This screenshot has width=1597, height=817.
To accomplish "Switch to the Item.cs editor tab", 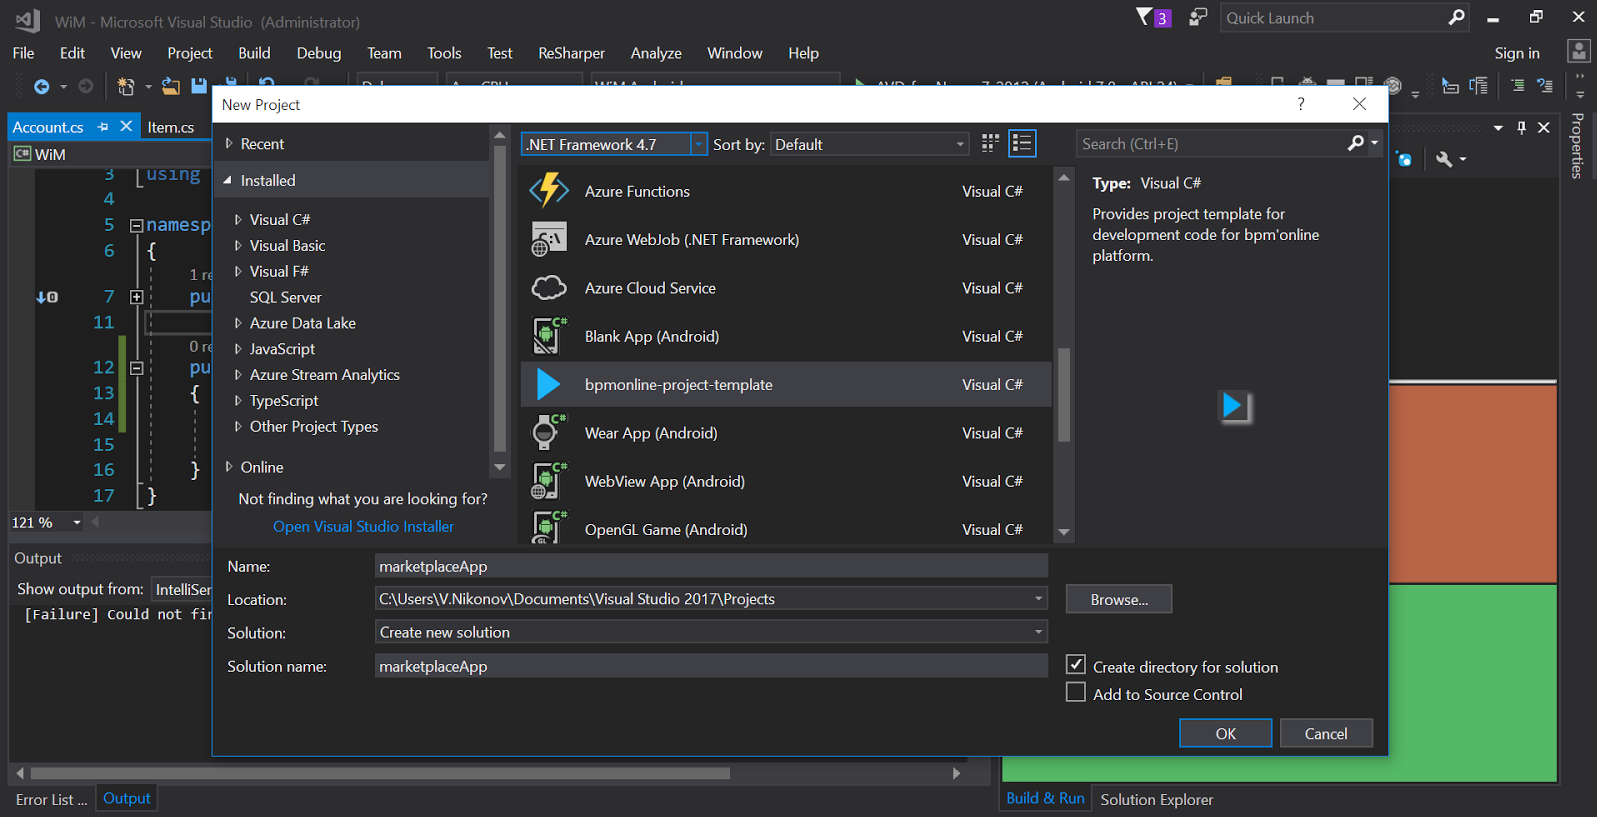I will [x=171, y=127].
